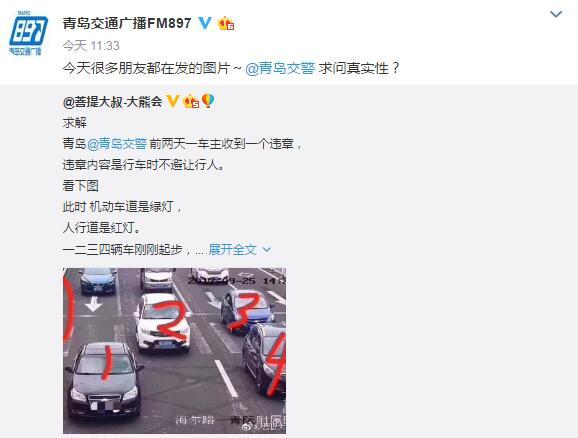This screenshot has width=578, height=438.
Task: Click the yellow verified V badge of 菩提大叔
Action: (x=173, y=101)
